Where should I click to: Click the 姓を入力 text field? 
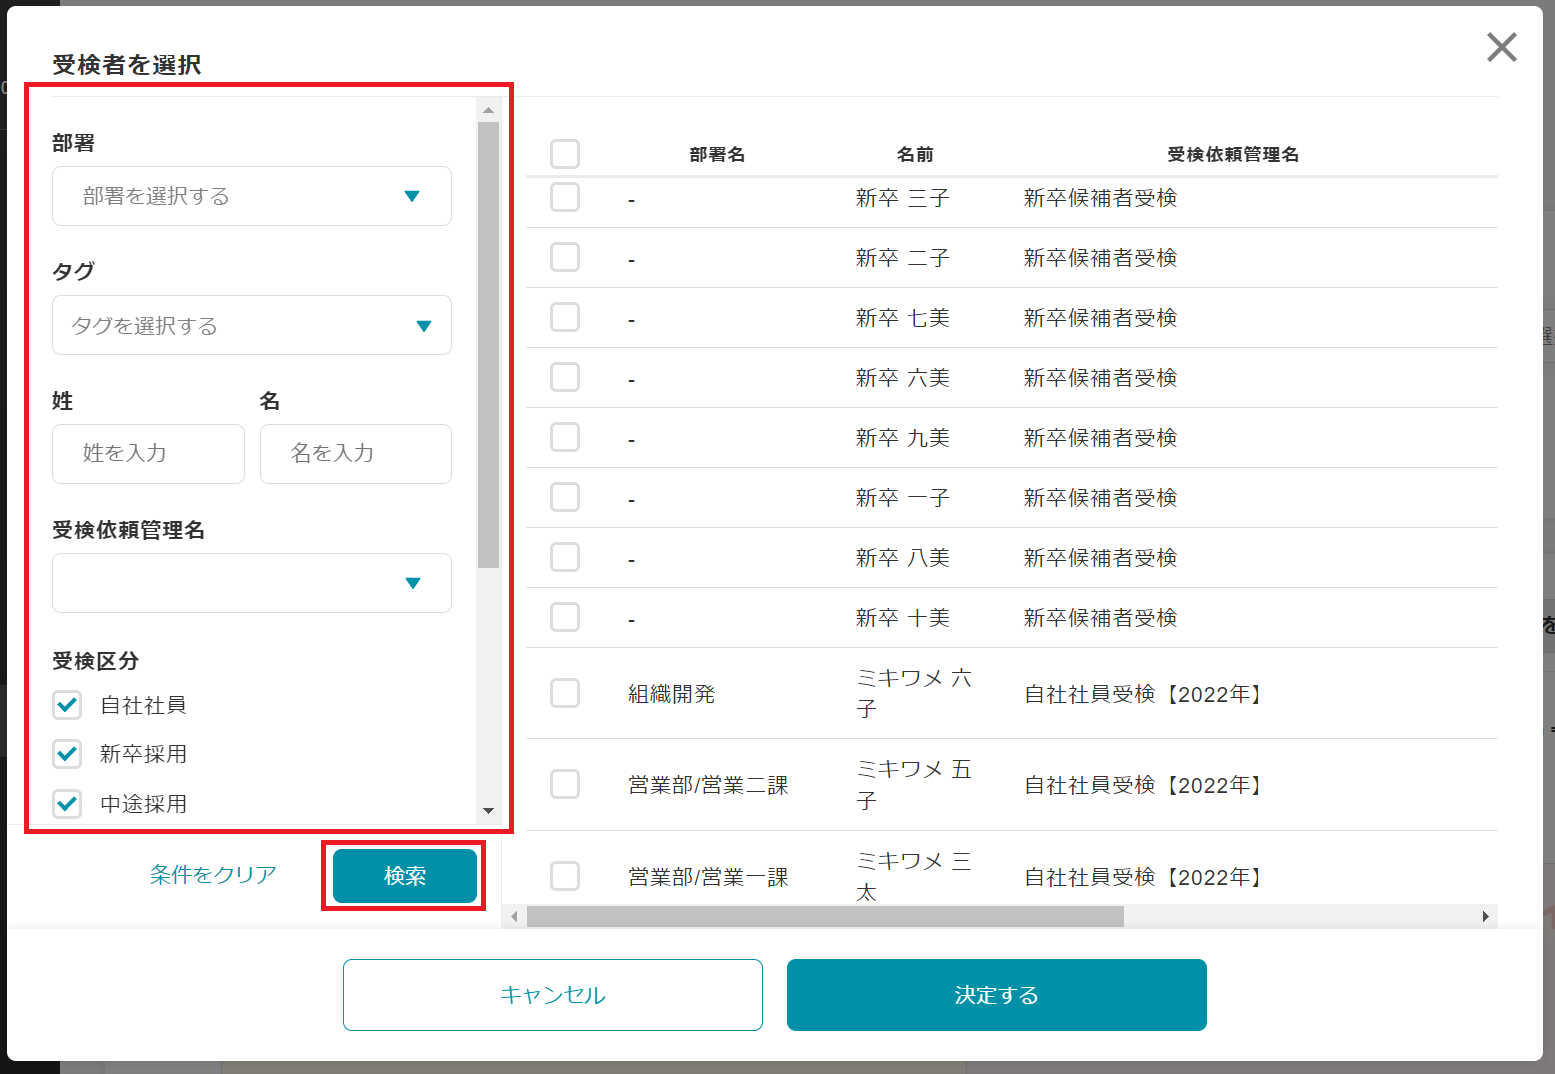pos(148,454)
